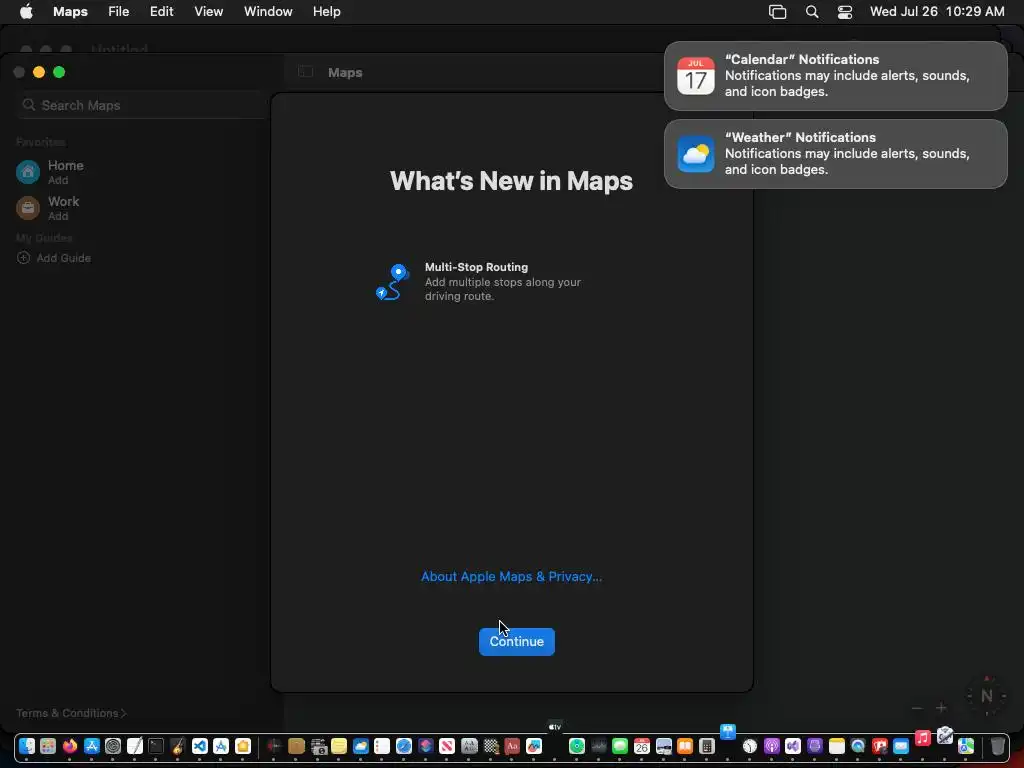Click the compass N indicator
Screen dimensions: 1024x768
click(987, 696)
